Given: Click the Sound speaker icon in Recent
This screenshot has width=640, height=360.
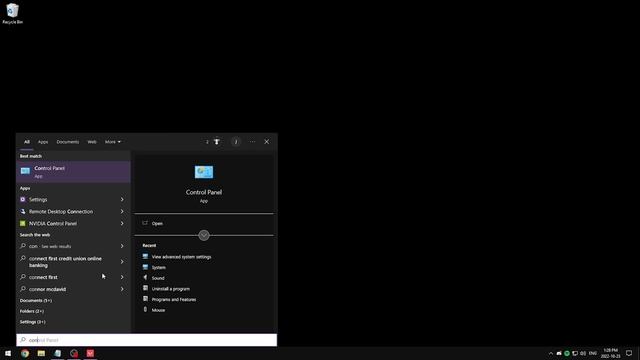Looking at the screenshot, I should 145,278.
